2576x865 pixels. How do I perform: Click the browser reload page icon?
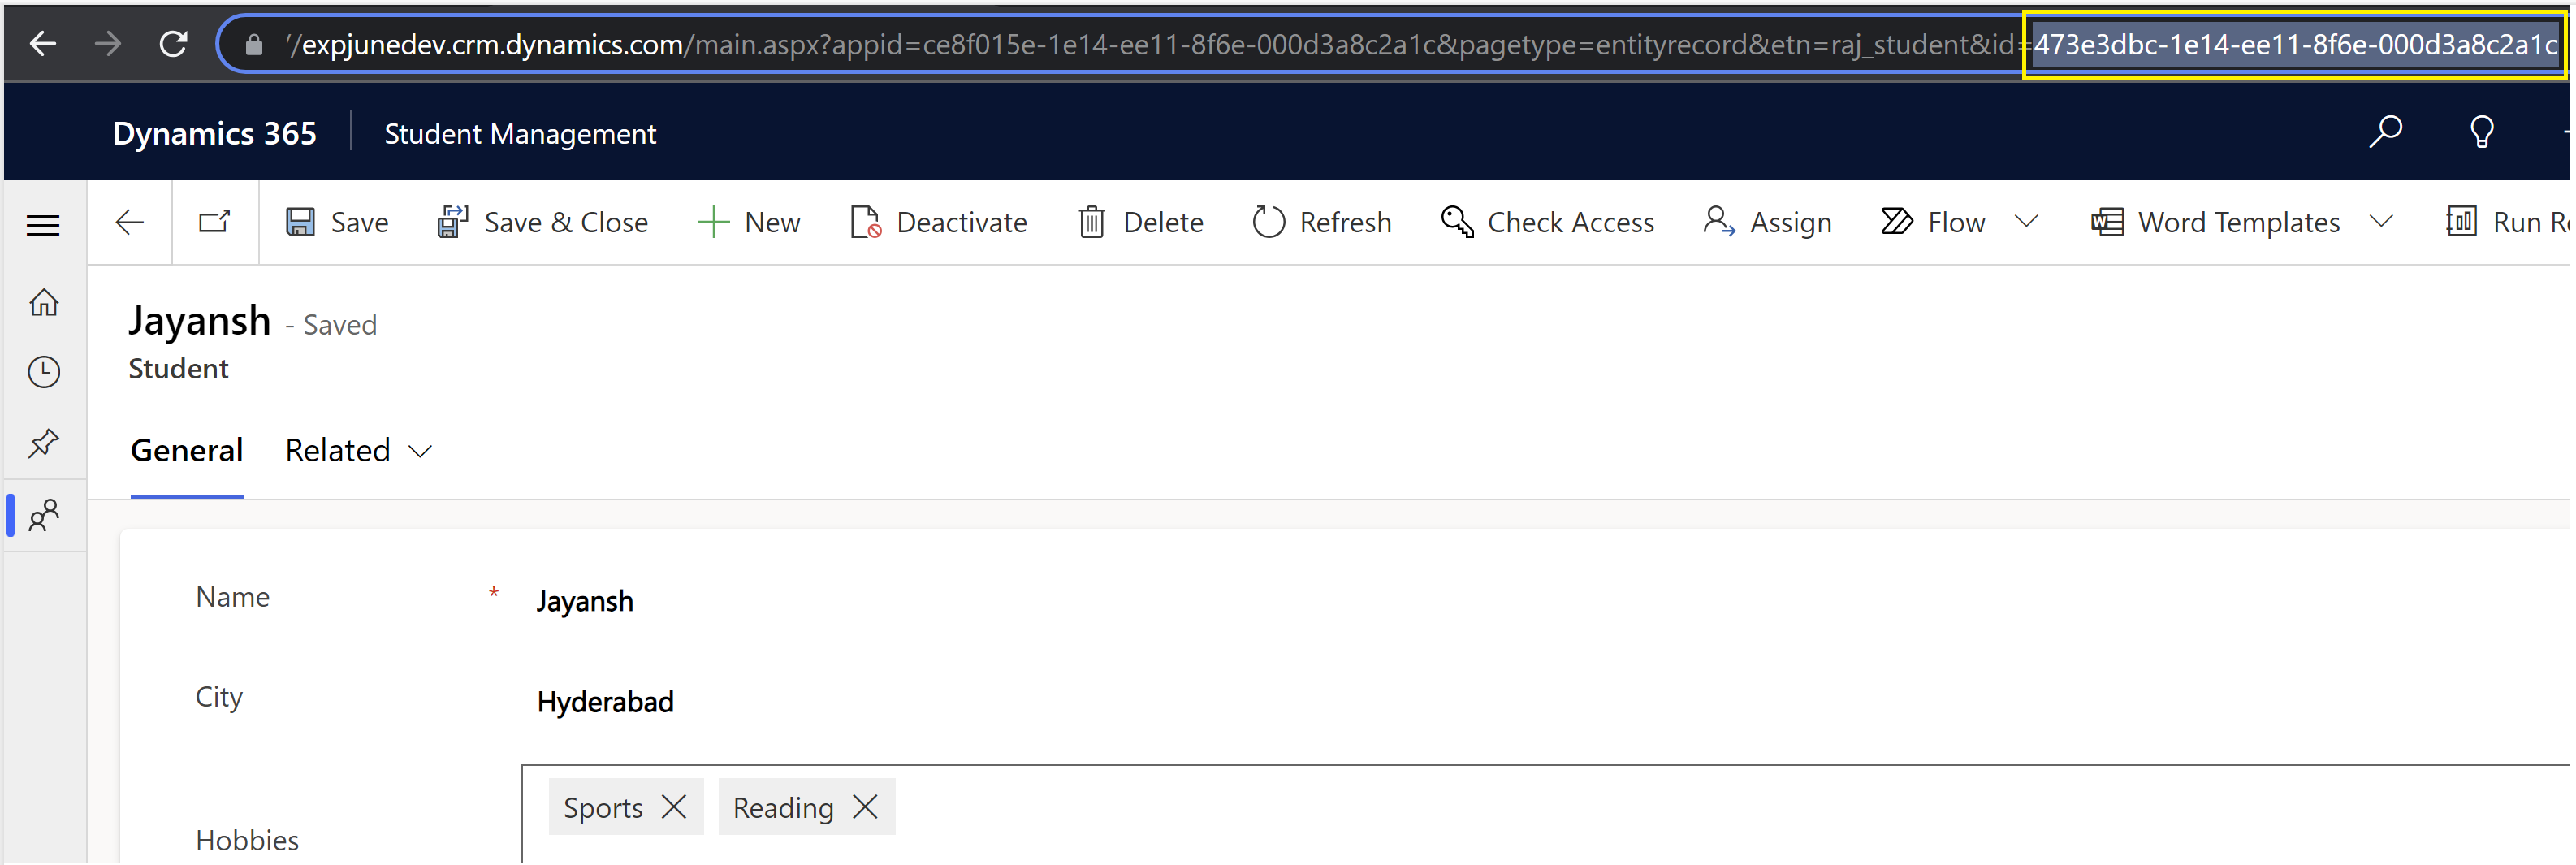[174, 44]
